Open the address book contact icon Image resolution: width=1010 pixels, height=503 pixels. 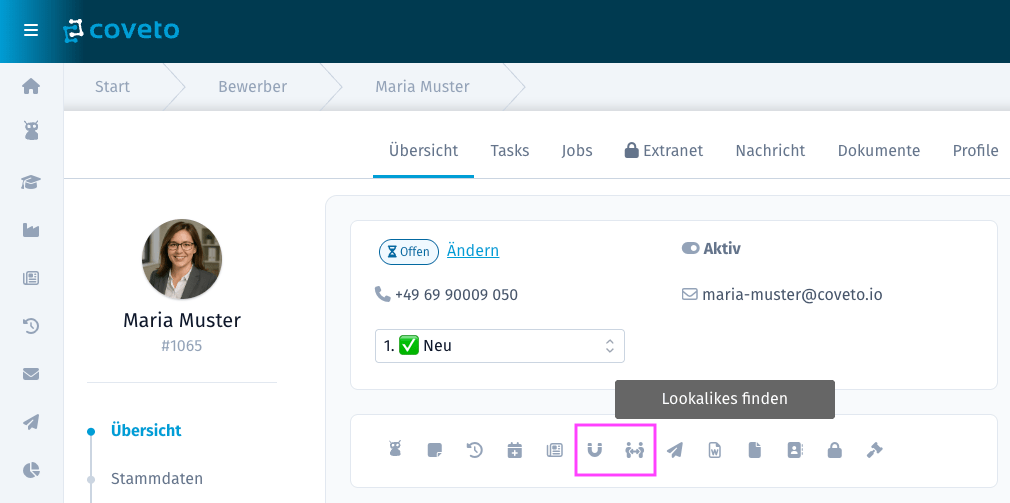(795, 450)
